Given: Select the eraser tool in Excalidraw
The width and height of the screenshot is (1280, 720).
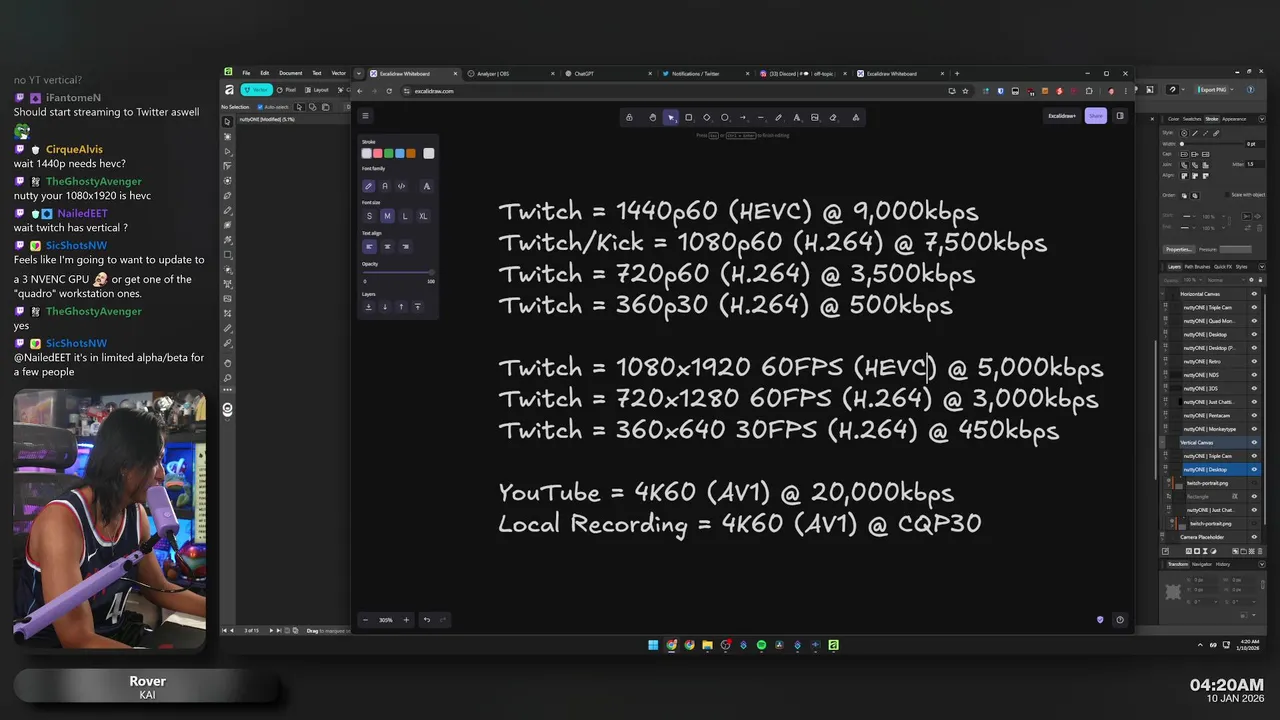Looking at the screenshot, I should (x=833, y=117).
